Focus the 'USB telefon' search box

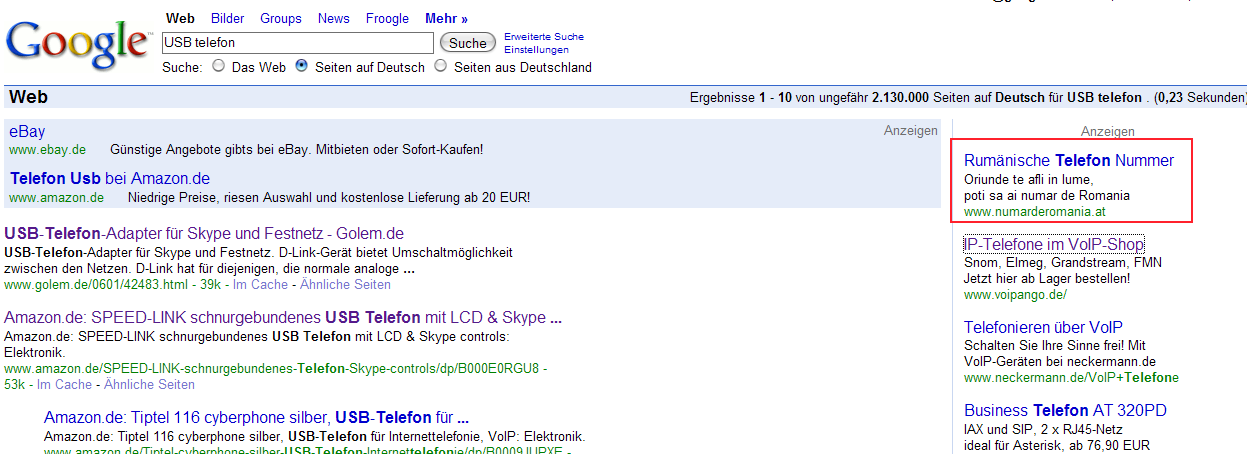(298, 43)
